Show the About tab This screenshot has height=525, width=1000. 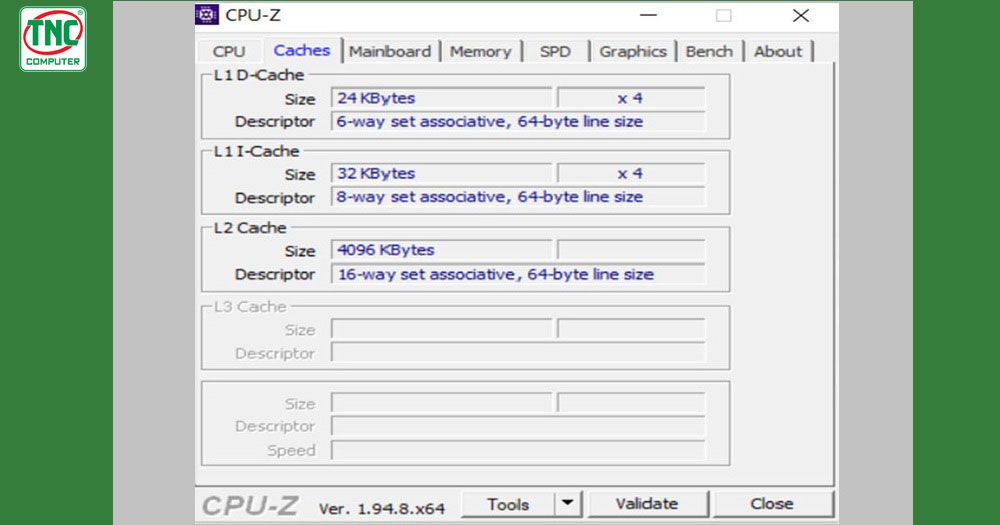[x=777, y=52]
